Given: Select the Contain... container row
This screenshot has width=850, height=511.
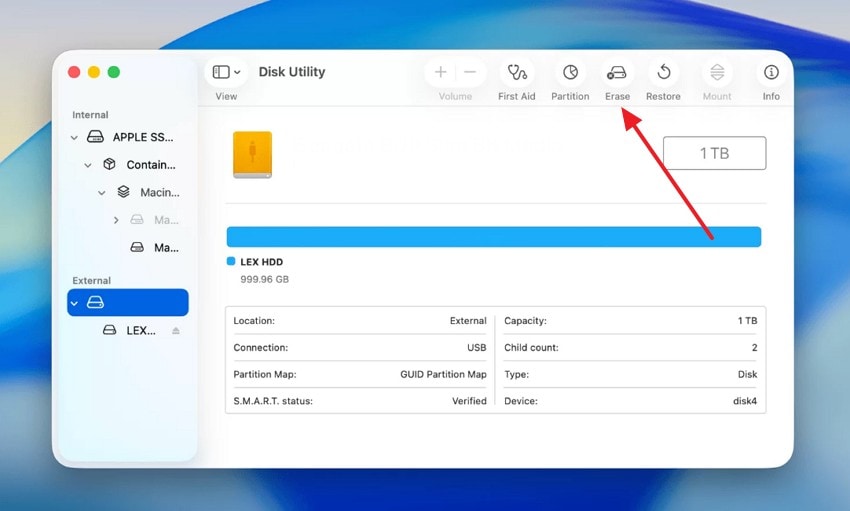Looking at the screenshot, I should [128, 165].
